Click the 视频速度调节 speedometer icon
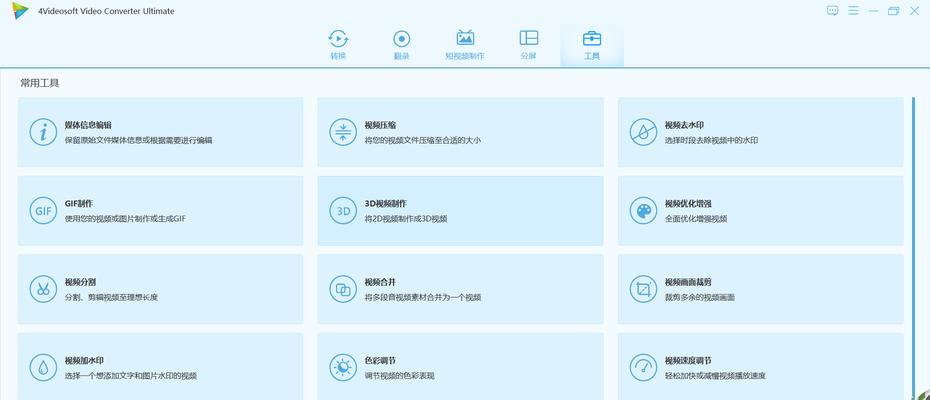 point(644,367)
